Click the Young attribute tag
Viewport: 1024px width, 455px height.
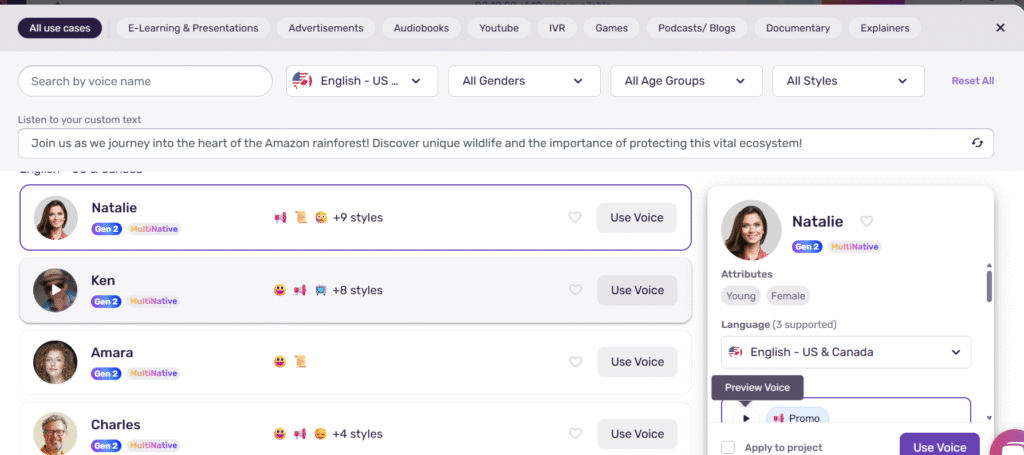point(741,296)
